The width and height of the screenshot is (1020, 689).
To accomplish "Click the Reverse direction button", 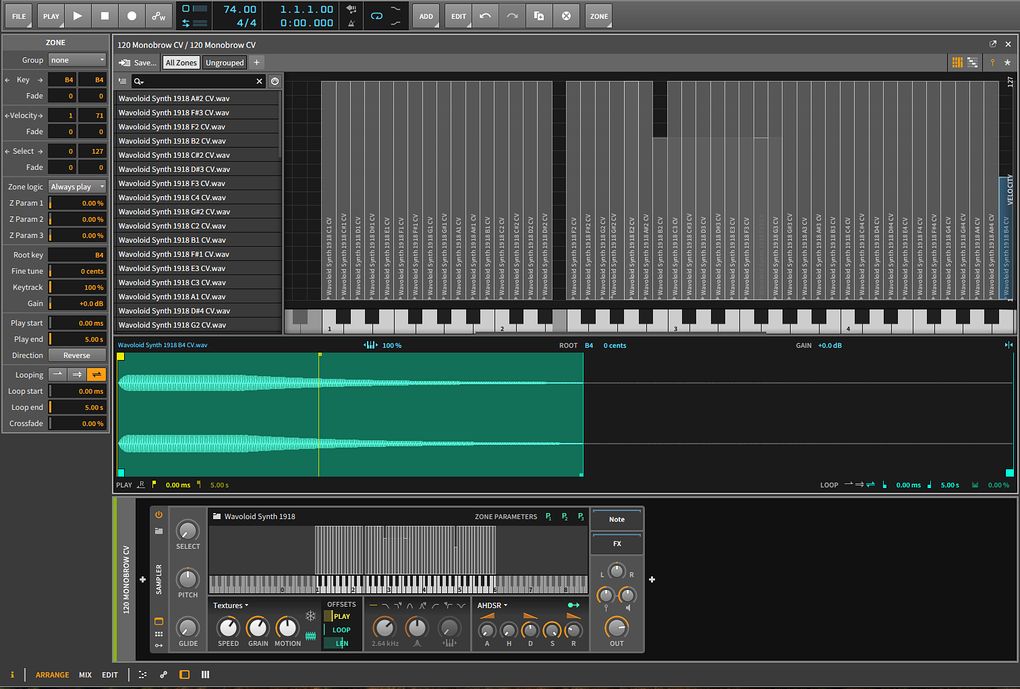I will tap(77, 355).
